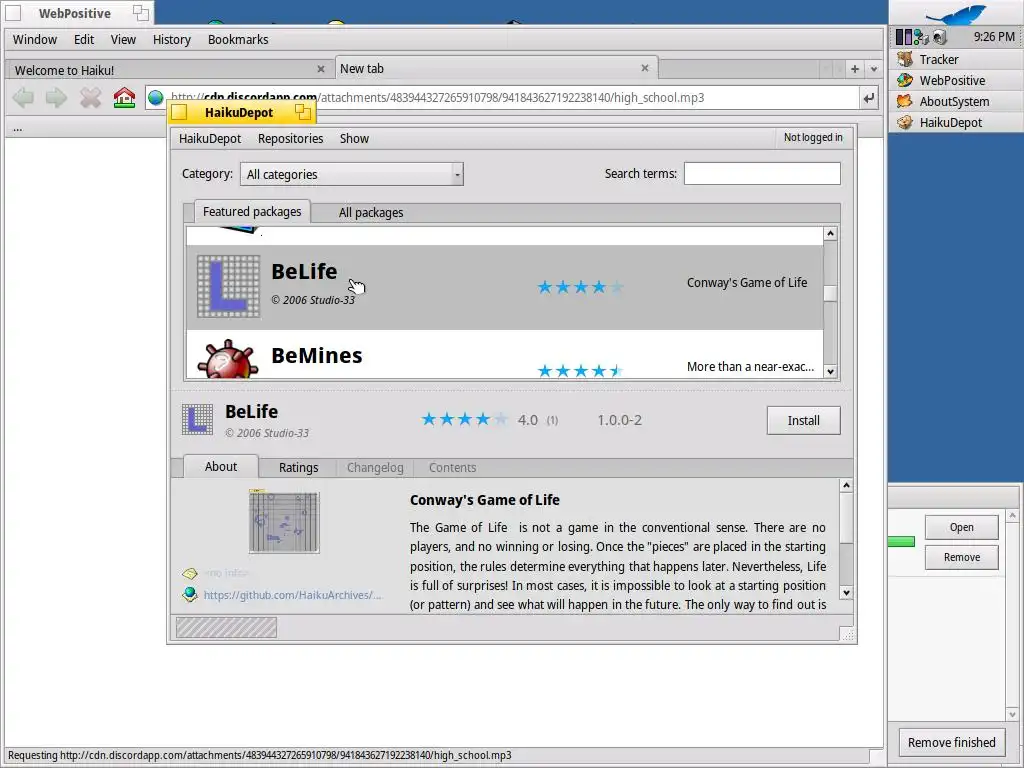
Task: Open the Repositories menu
Action: pyautogui.click(x=290, y=138)
